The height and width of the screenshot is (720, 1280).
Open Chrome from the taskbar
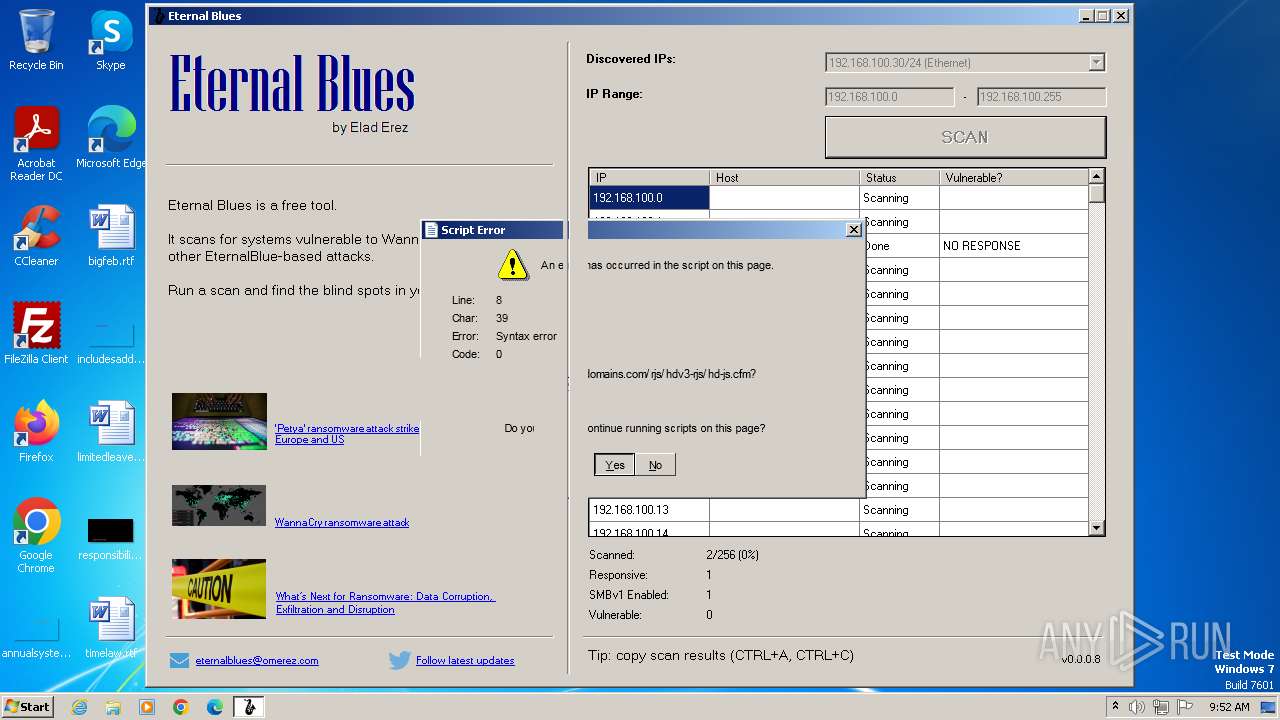[181, 707]
